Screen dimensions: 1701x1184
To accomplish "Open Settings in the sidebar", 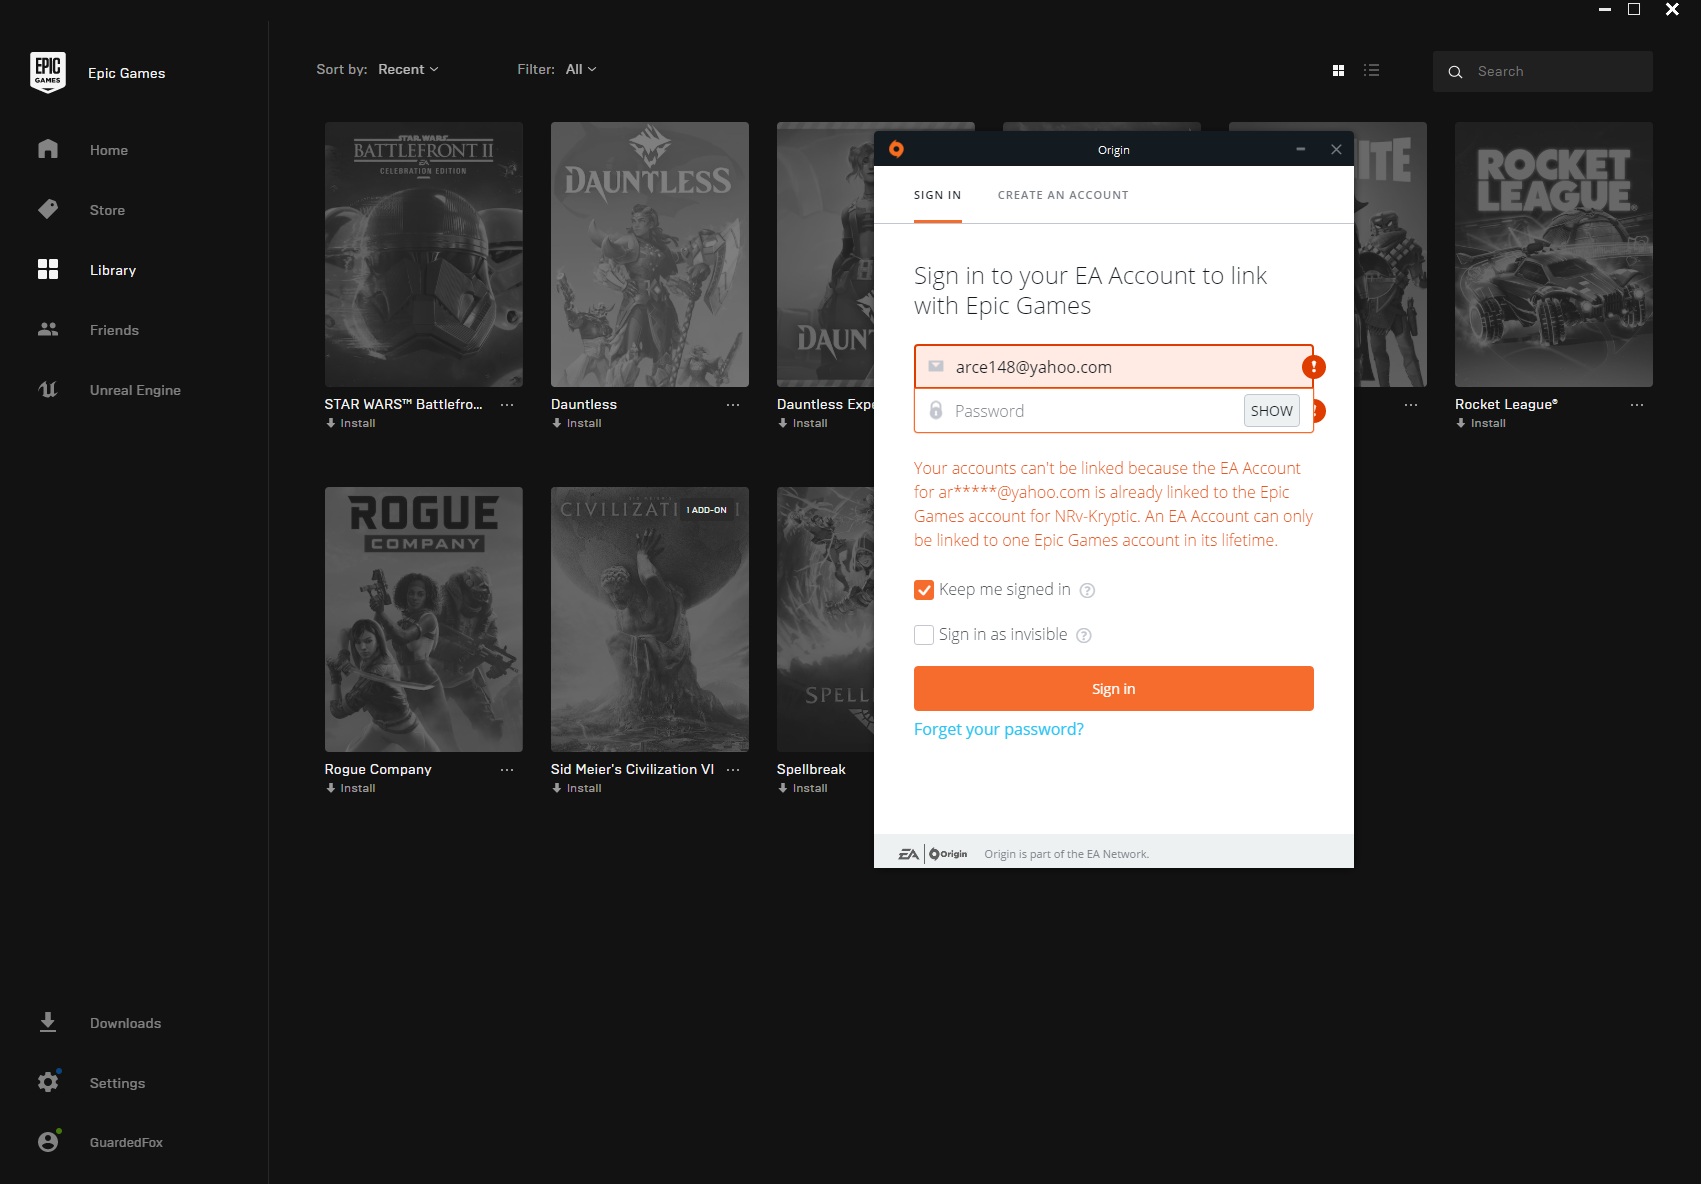I will click(117, 1083).
